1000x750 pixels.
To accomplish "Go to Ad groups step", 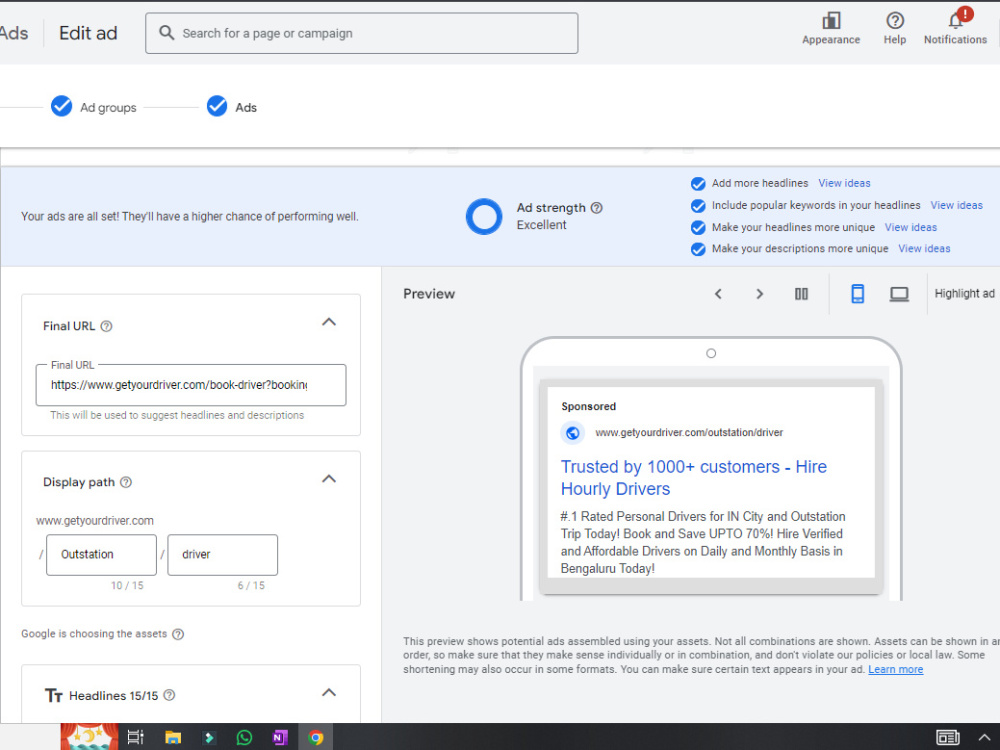I will (94, 107).
